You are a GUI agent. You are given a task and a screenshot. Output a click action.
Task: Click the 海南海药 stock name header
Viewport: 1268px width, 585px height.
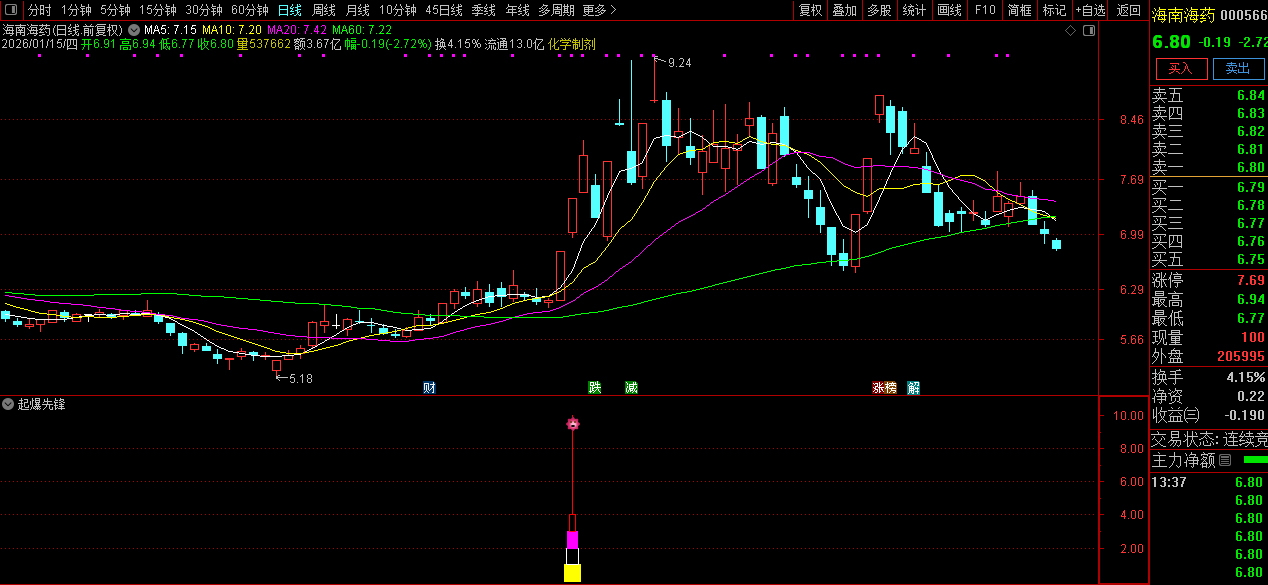1184,15
